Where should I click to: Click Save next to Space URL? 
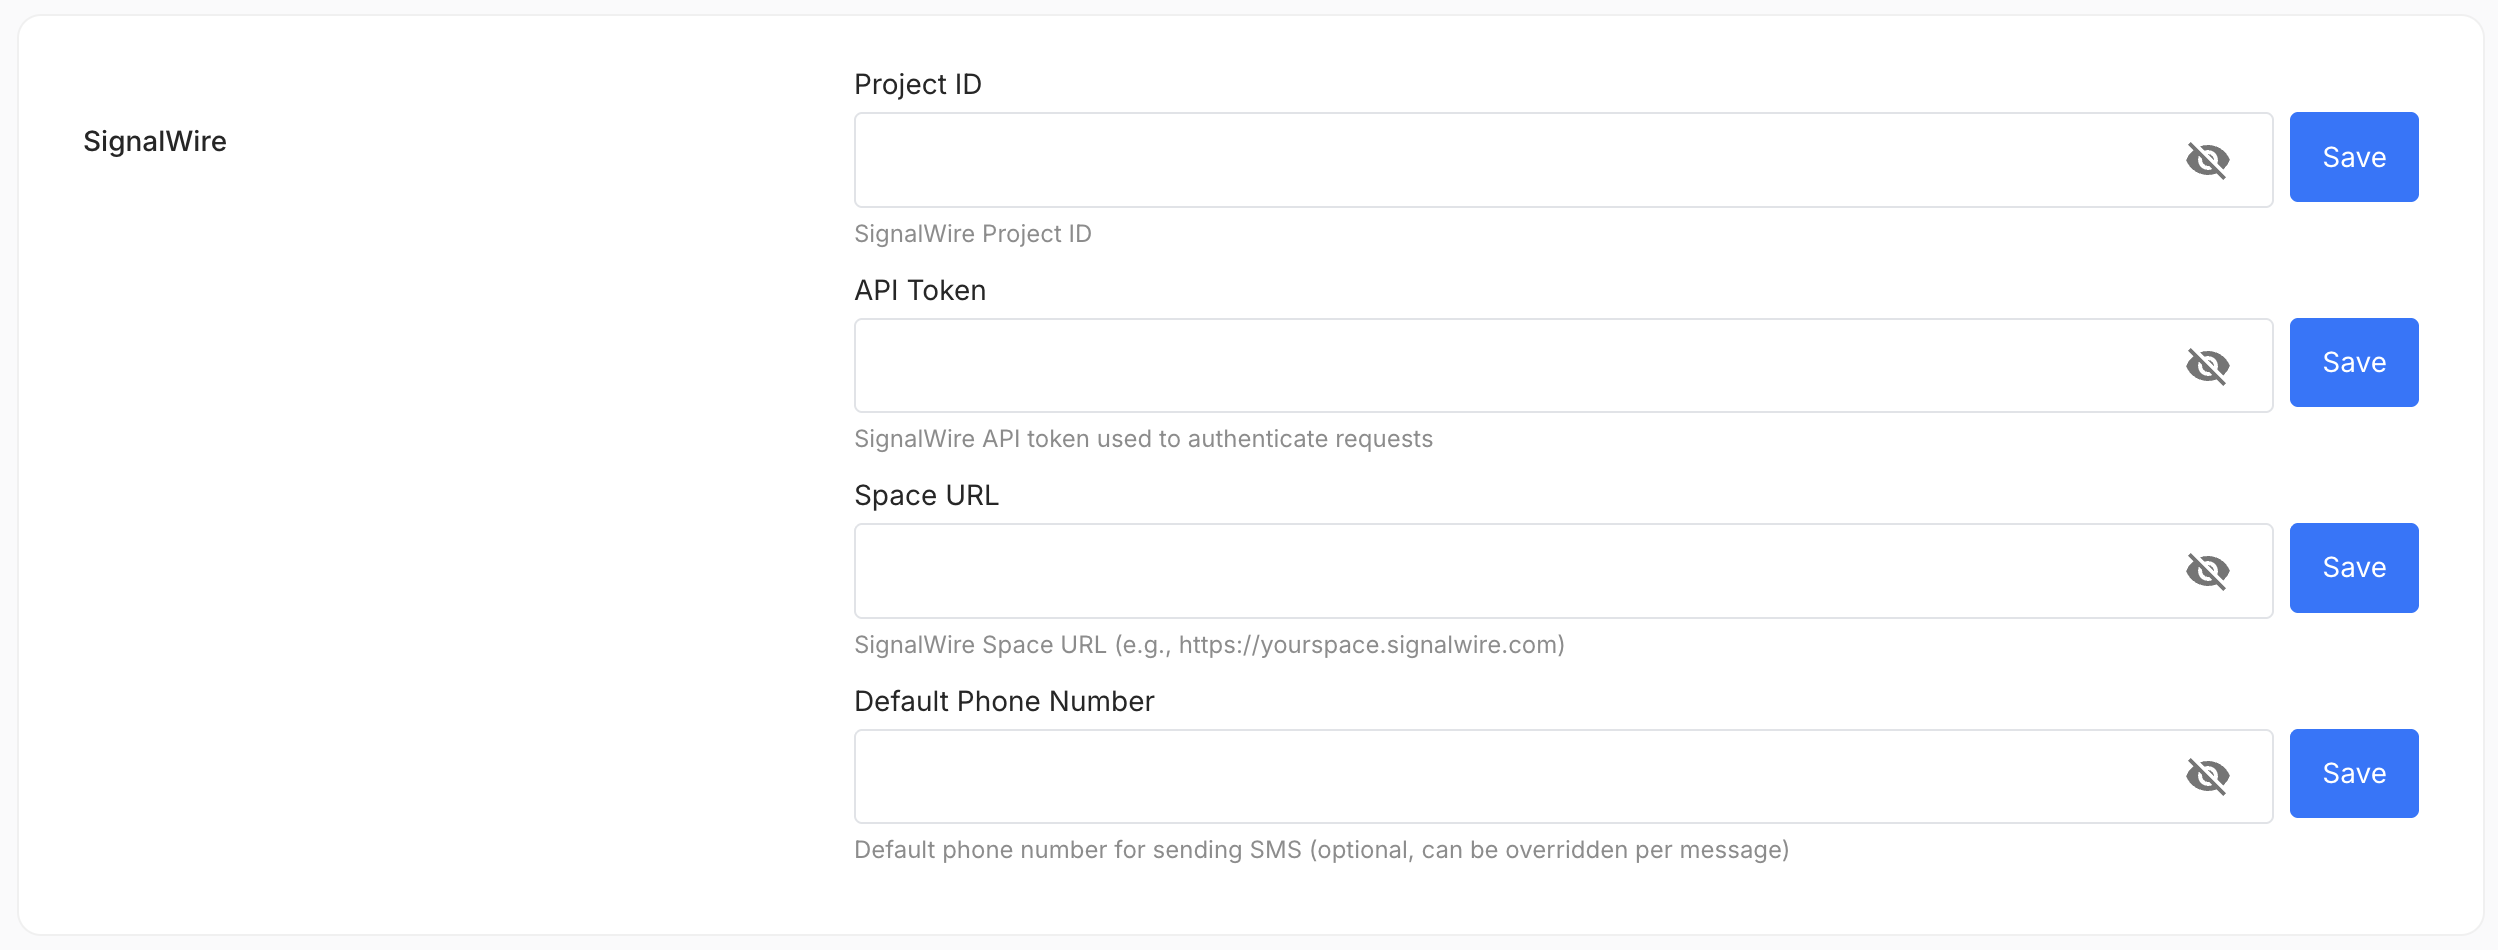pos(2353,568)
